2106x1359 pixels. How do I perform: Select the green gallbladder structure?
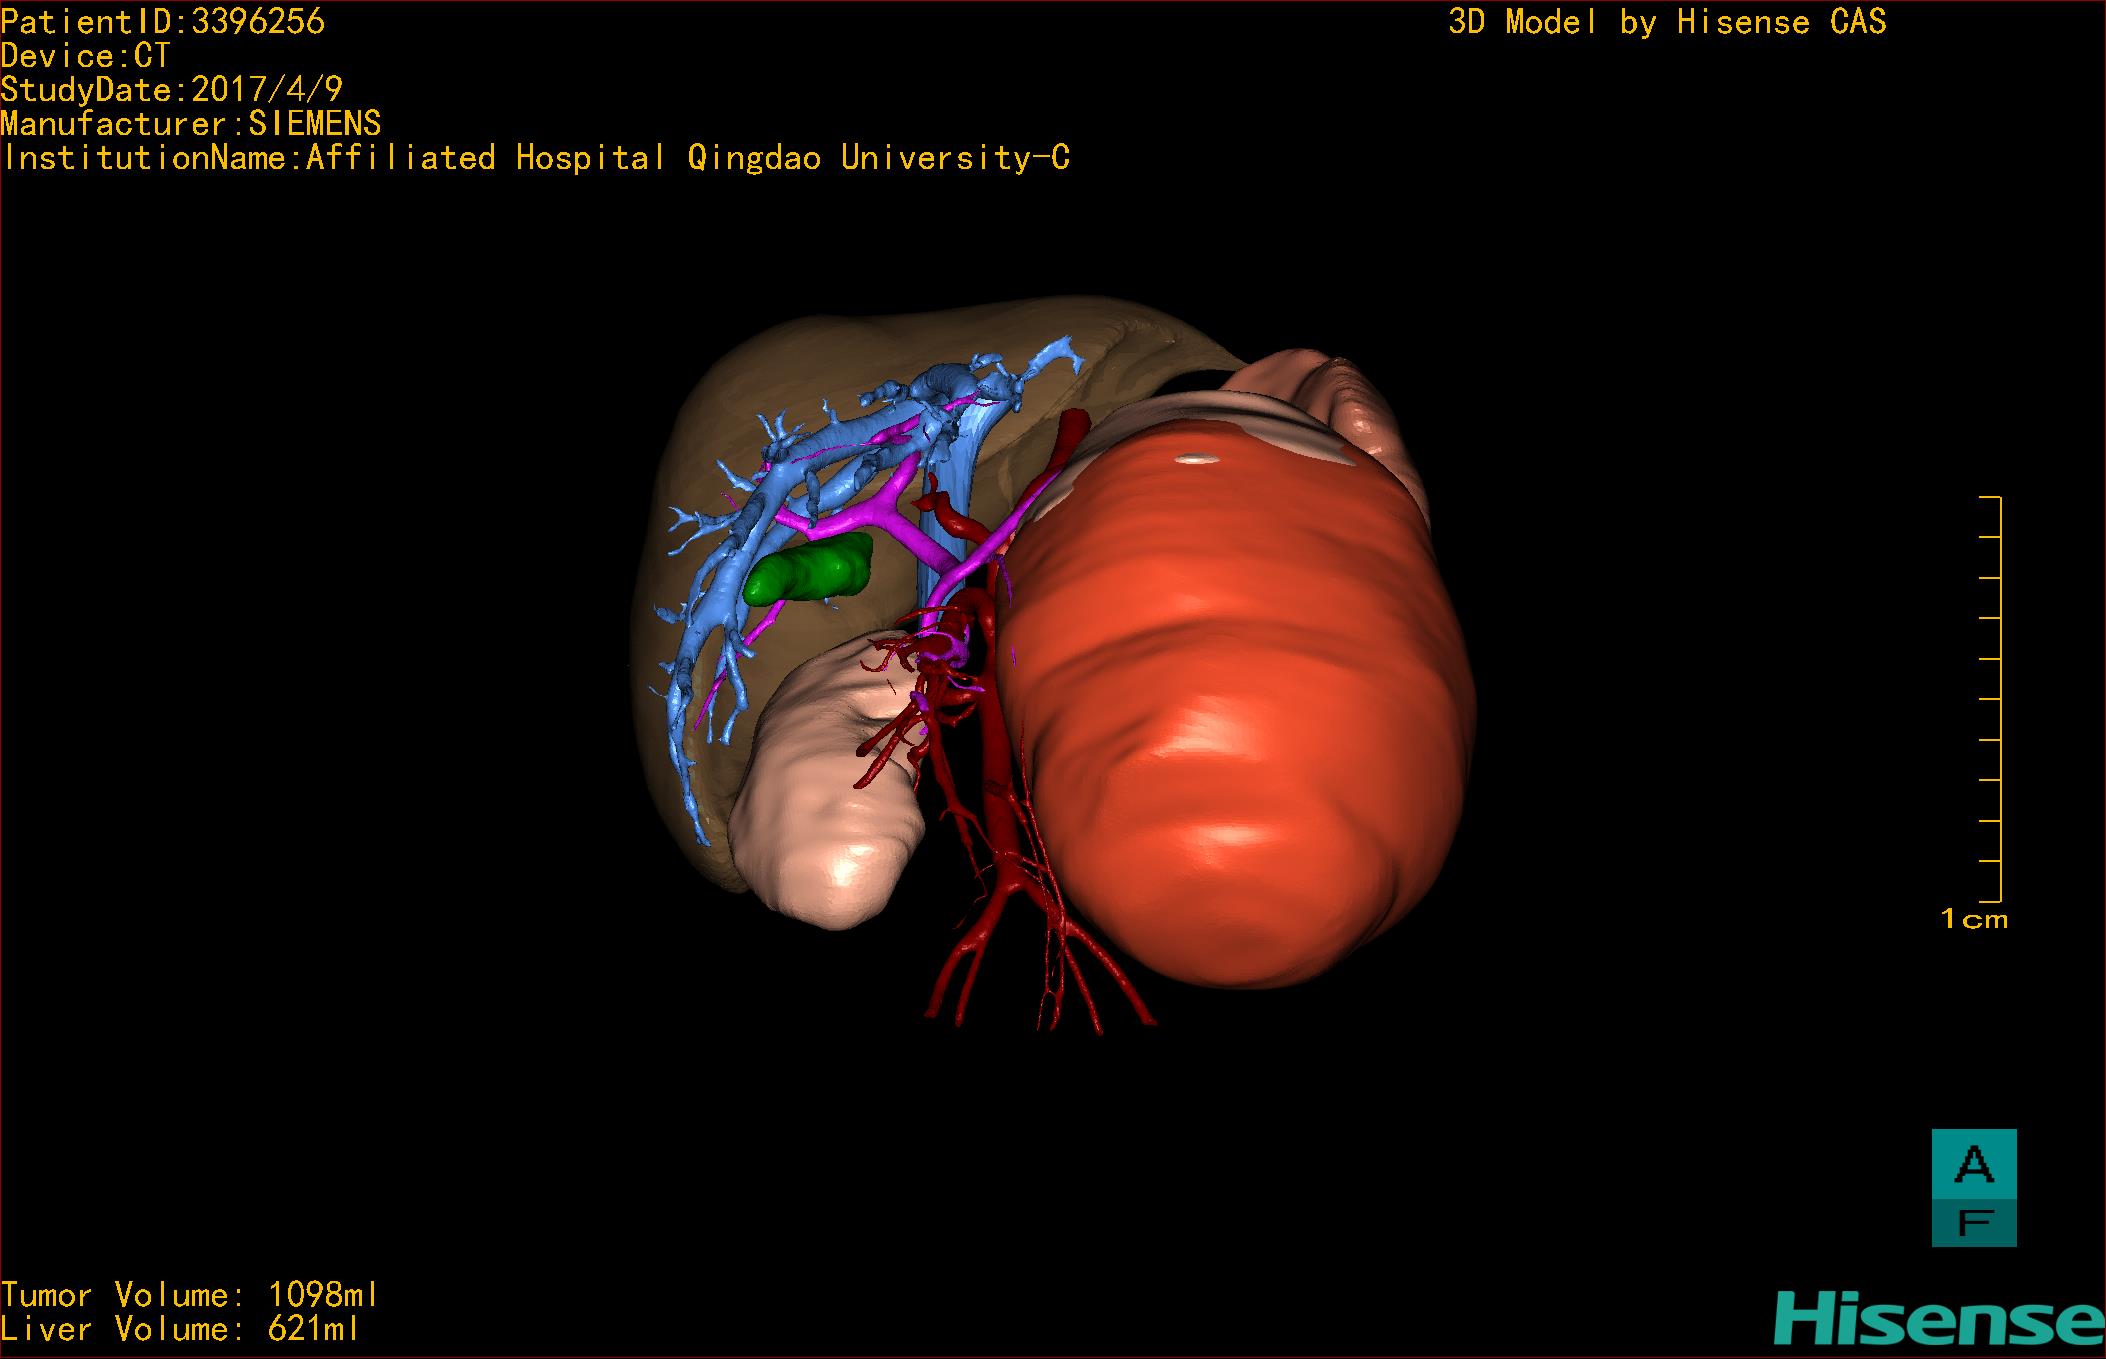[x=808, y=570]
